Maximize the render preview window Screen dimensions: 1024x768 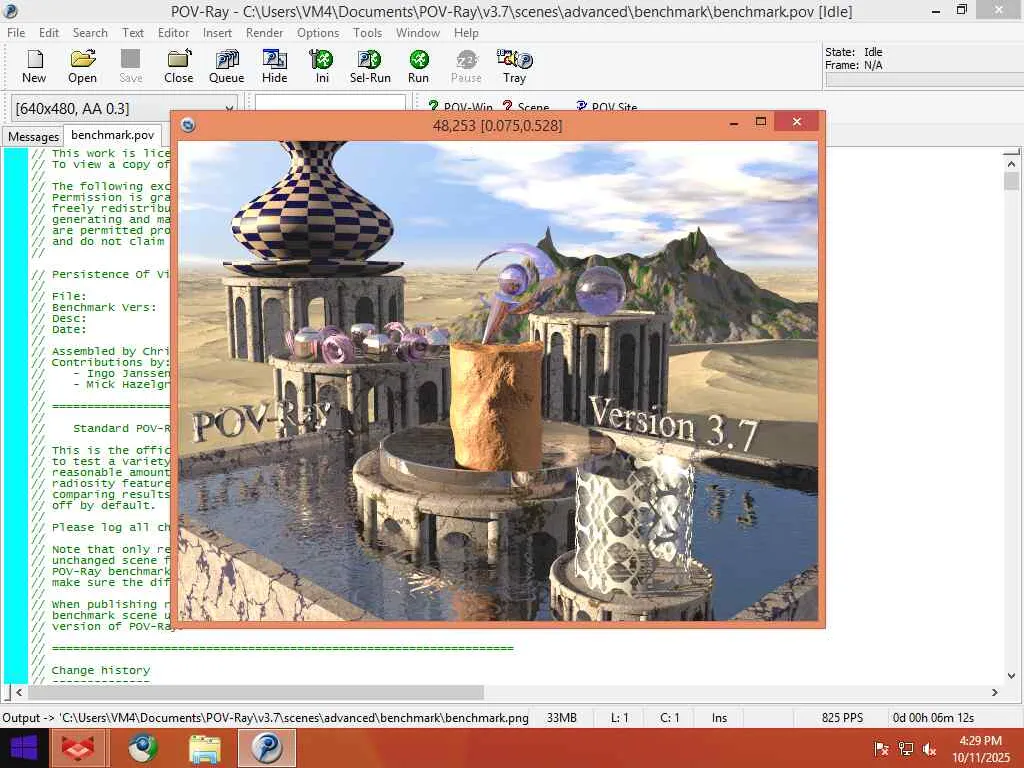point(760,121)
